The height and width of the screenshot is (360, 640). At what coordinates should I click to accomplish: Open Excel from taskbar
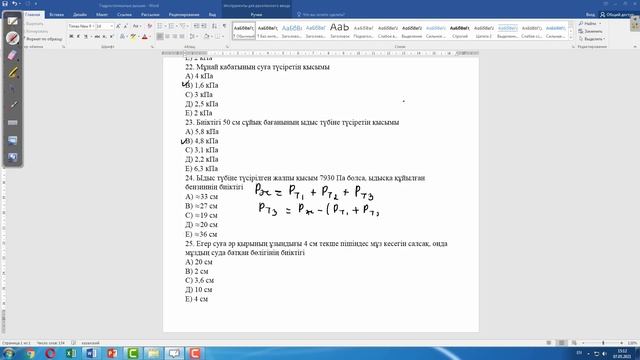click(71, 353)
